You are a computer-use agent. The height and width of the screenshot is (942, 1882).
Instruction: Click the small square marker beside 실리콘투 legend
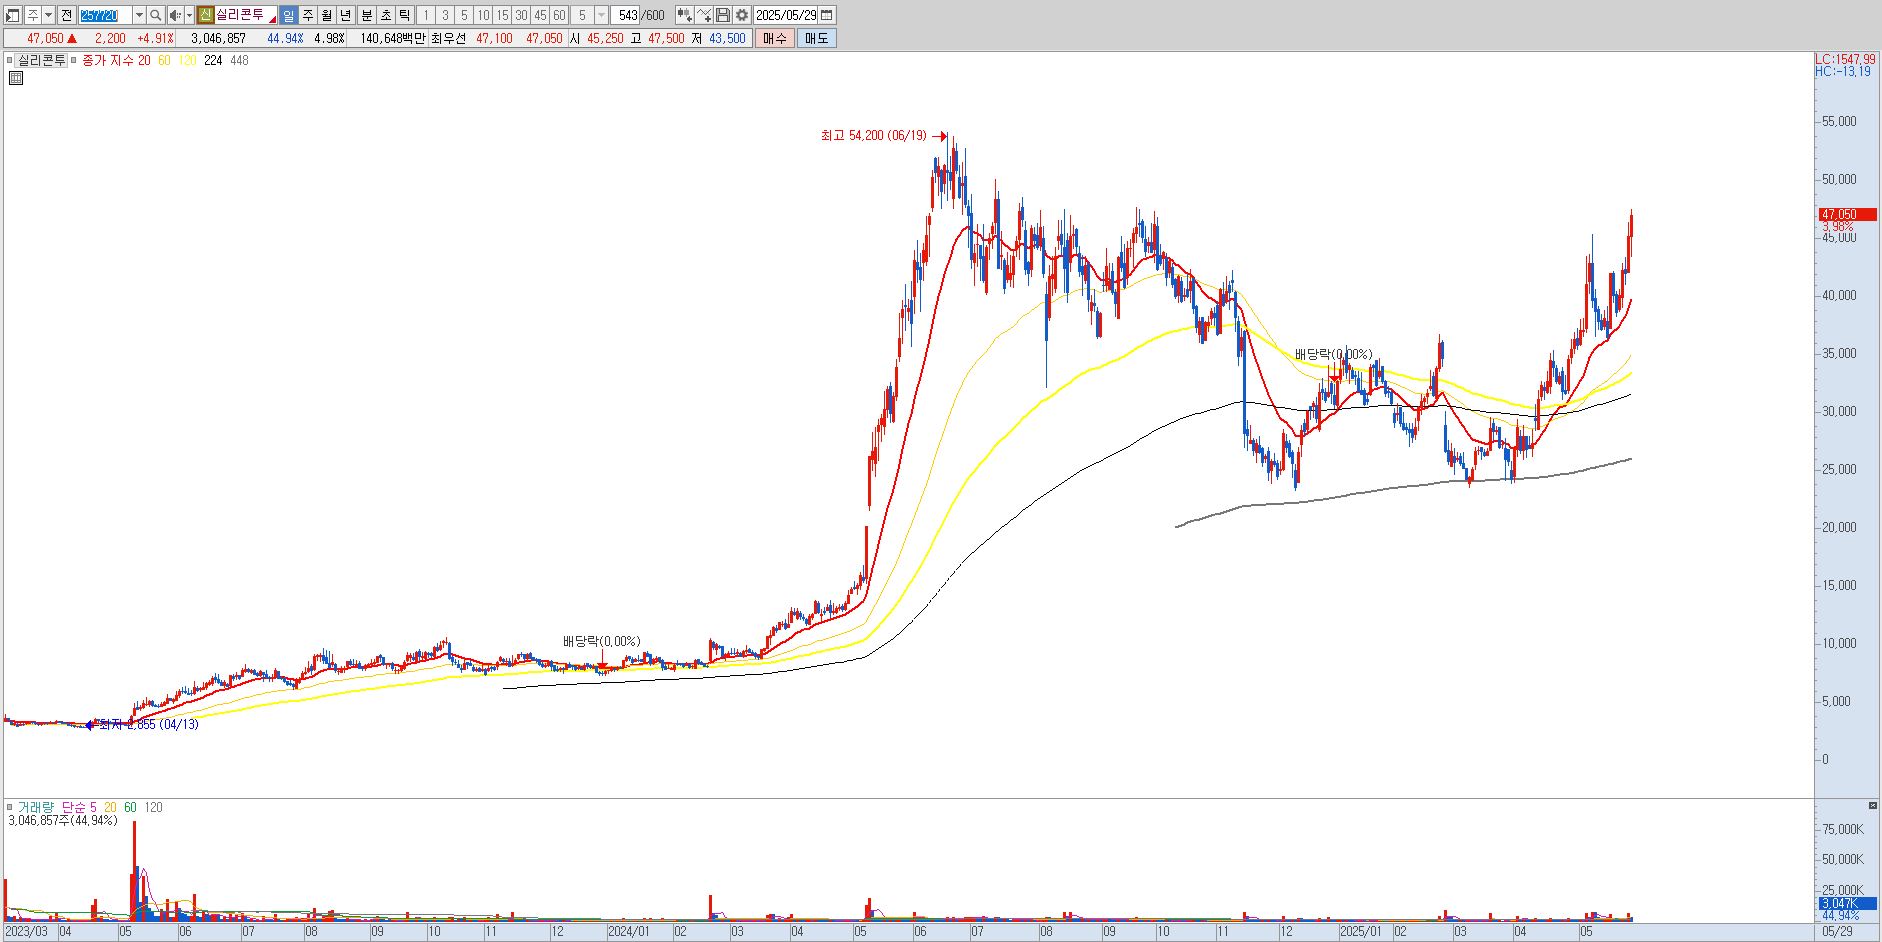coord(10,60)
